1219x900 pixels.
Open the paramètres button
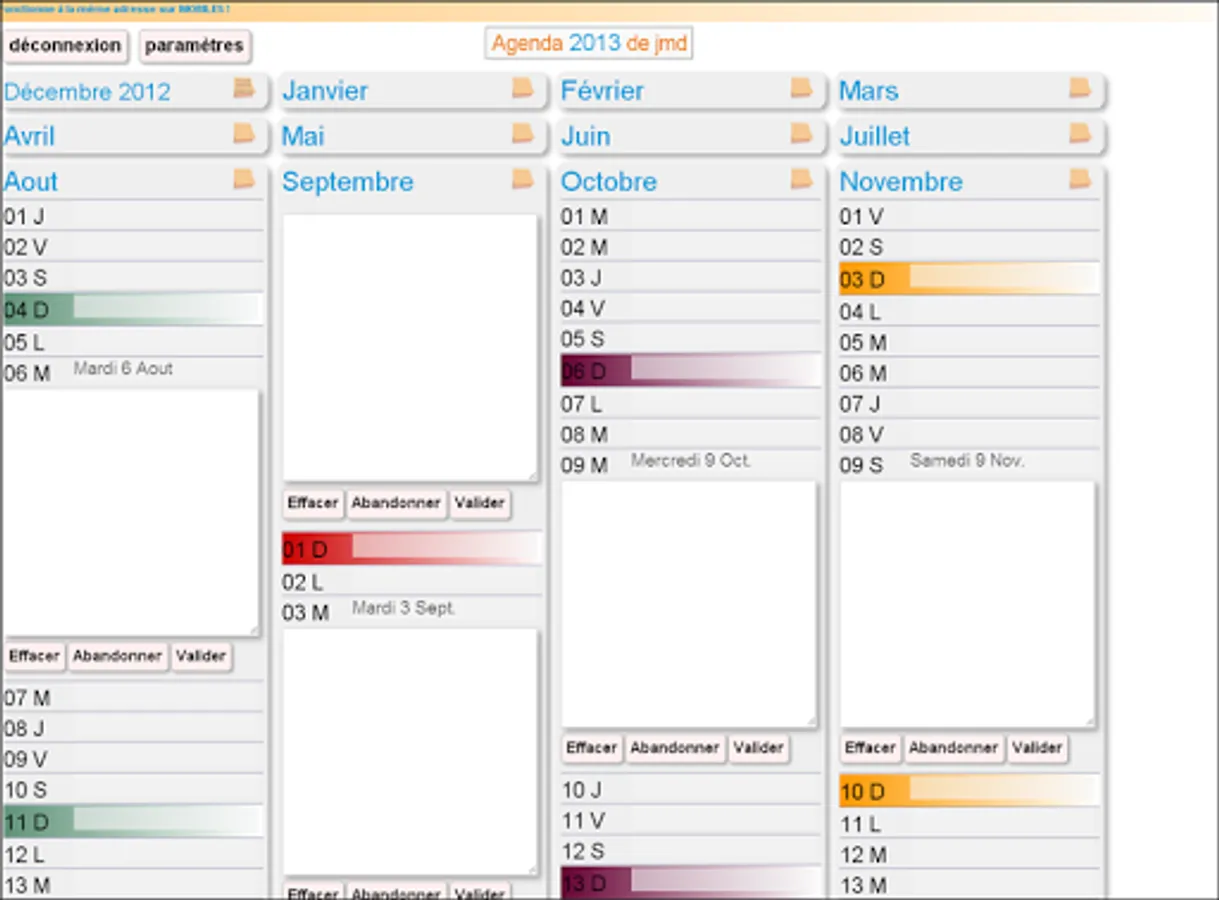click(194, 46)
